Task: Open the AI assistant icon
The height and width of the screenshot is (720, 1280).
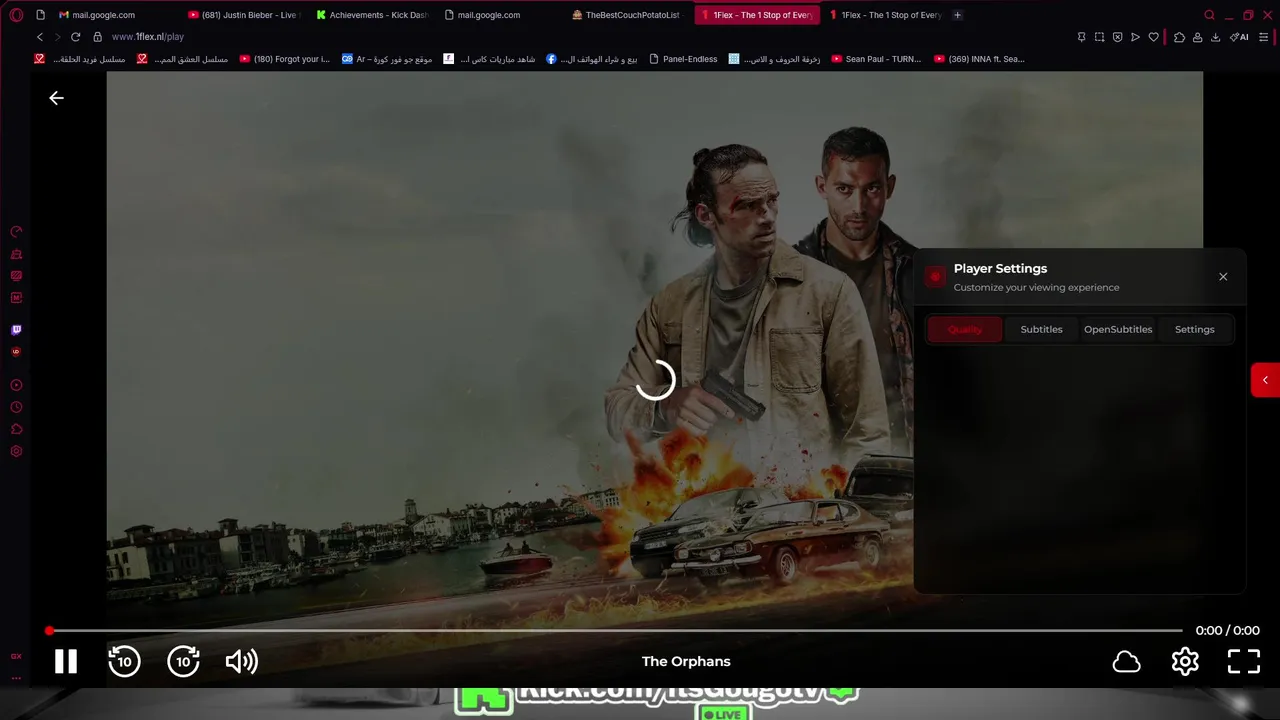Action: [1239, 37]
